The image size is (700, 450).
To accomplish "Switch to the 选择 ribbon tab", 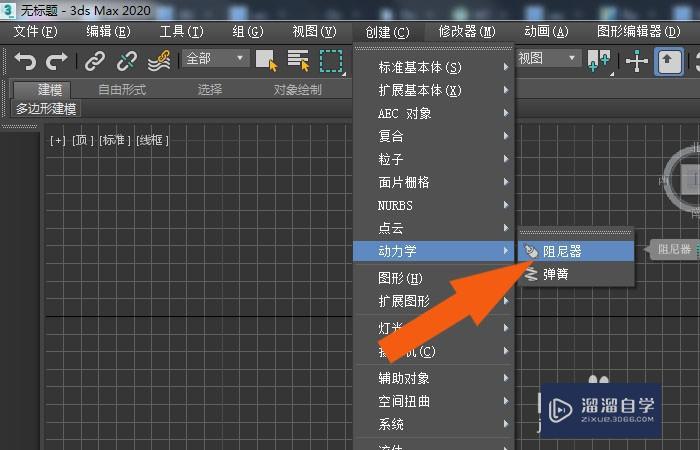I will point(210,90).
